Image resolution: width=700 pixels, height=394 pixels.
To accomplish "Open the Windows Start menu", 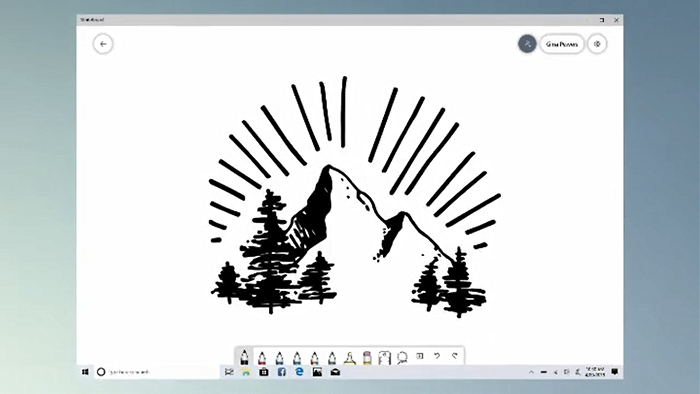I will pyautogui.click(x=85, y=372).
